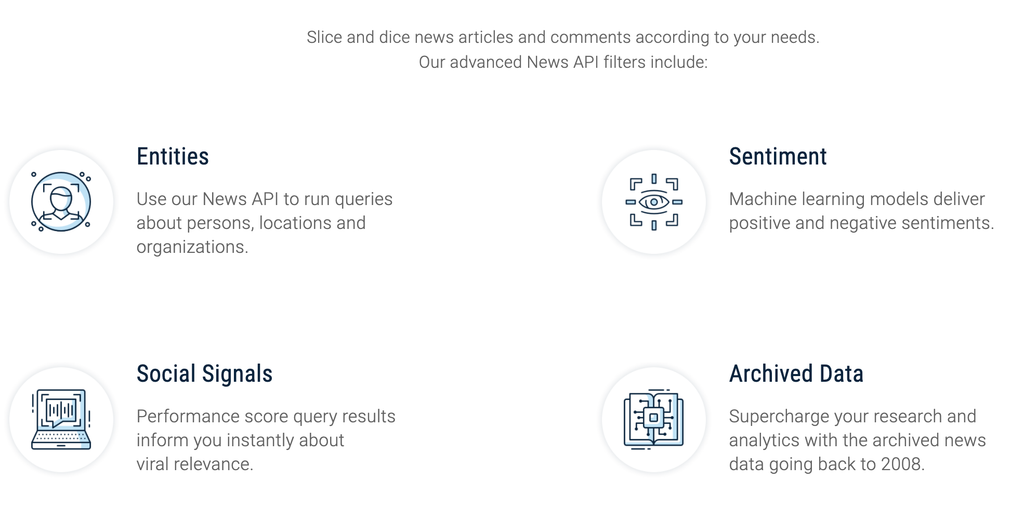Click the Sentiment eye scan icon
The image size is (1024, 513).
coord(654,202)
